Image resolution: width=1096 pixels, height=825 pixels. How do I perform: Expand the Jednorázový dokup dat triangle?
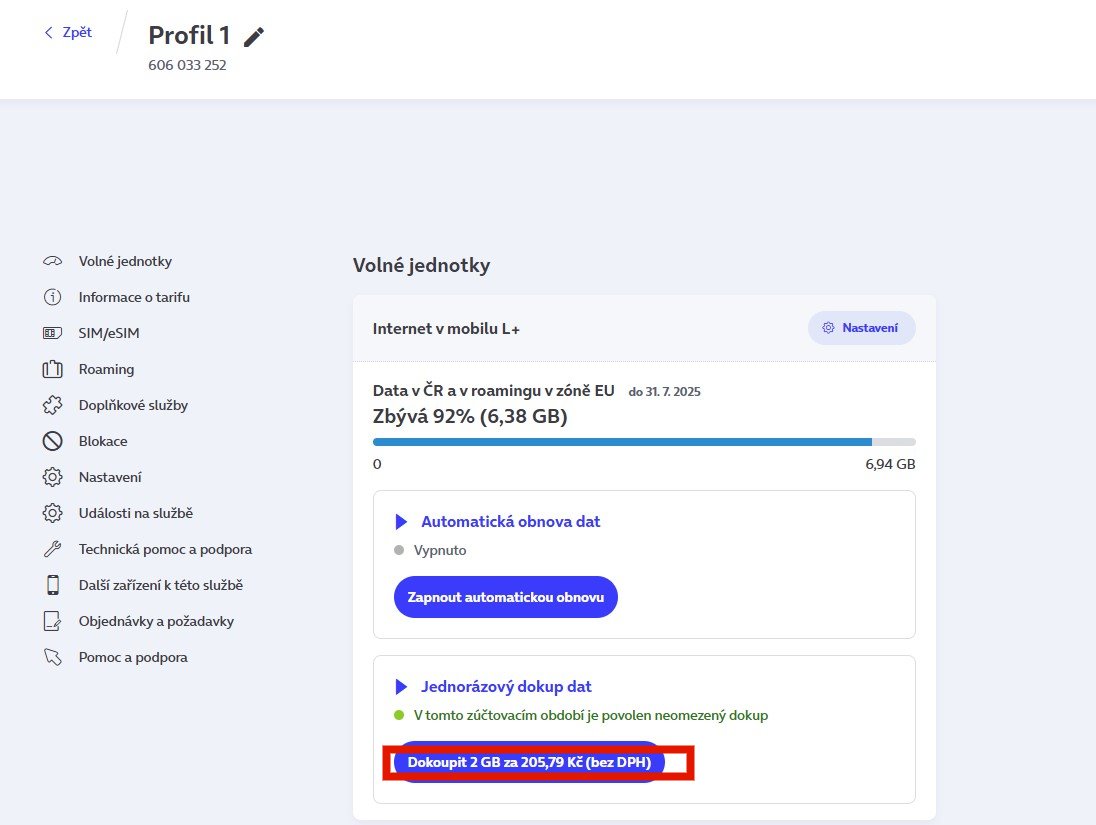point(402,687)
